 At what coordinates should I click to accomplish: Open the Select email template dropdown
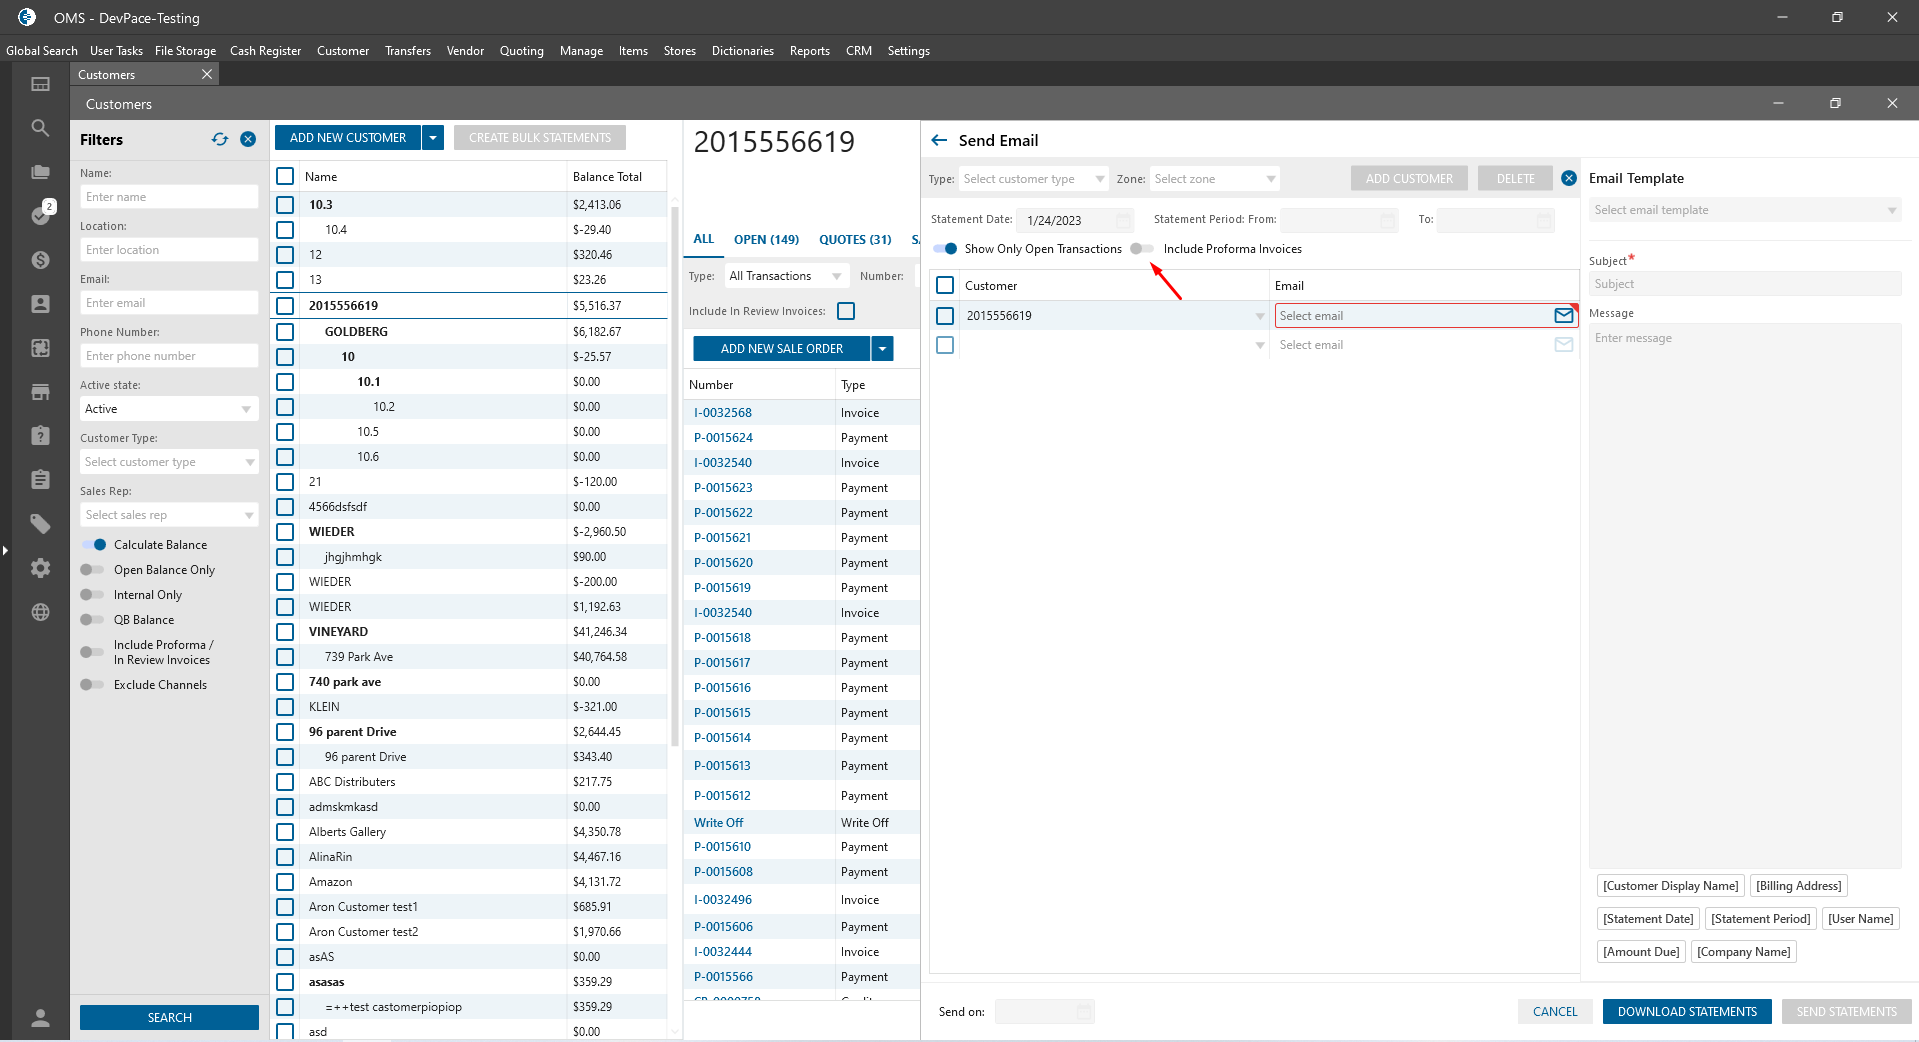pos(1744,210)
